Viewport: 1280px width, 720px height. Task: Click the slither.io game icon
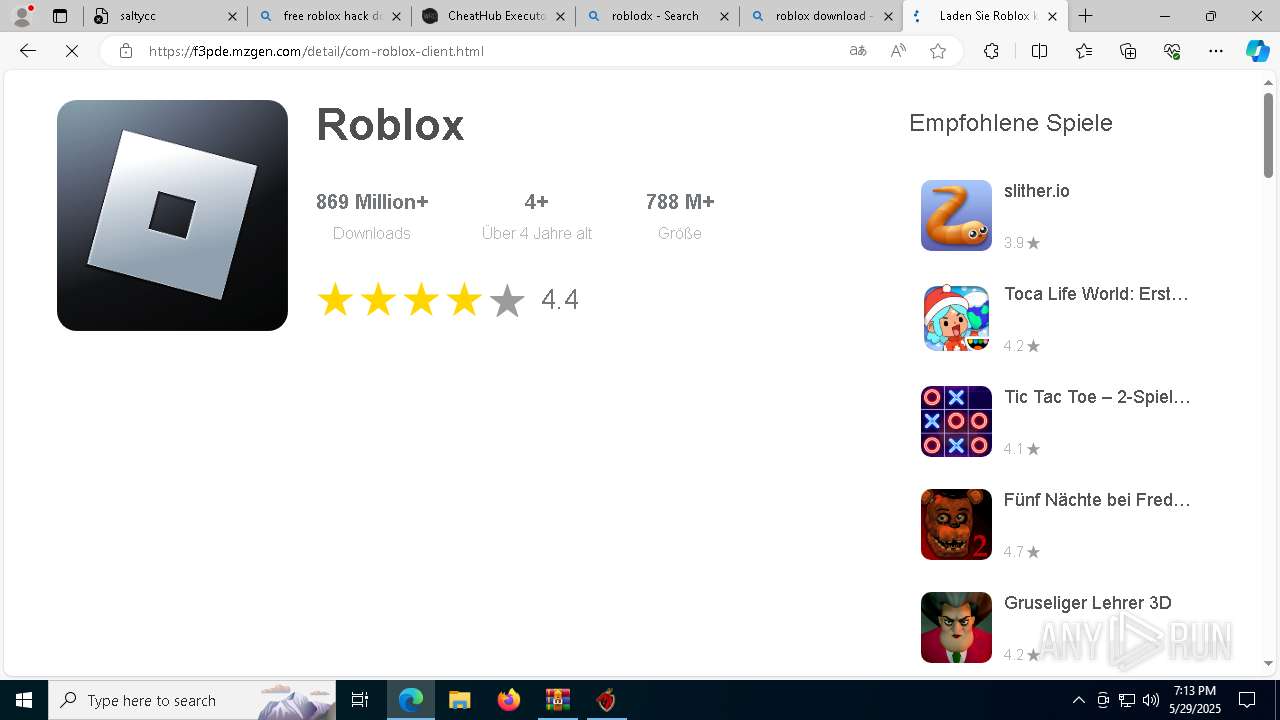pos(956,215)
